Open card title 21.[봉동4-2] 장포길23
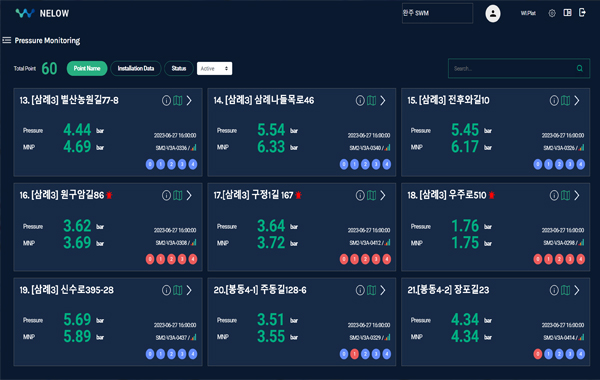 448,290
